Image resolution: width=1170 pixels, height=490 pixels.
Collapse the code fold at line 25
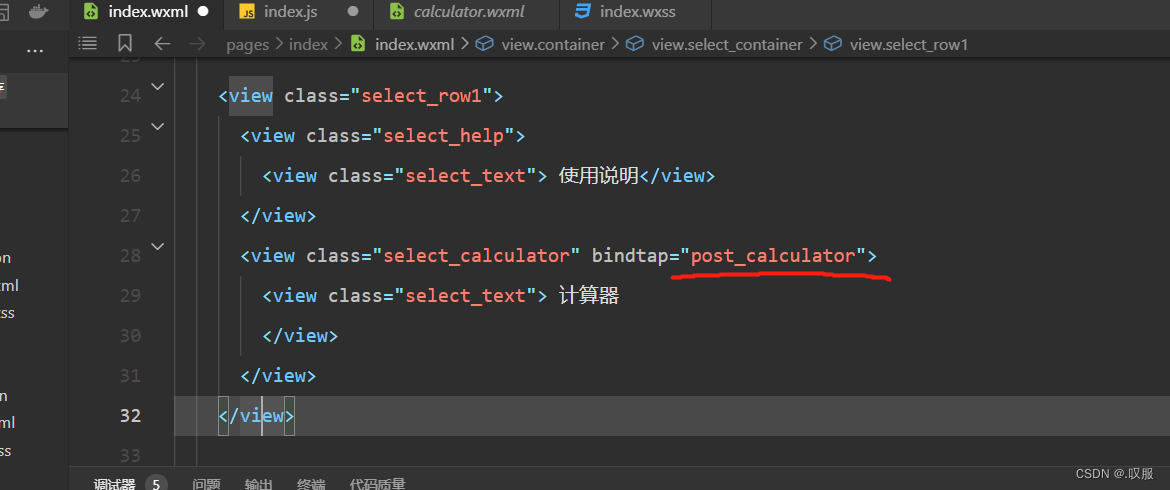coord(157,126)
